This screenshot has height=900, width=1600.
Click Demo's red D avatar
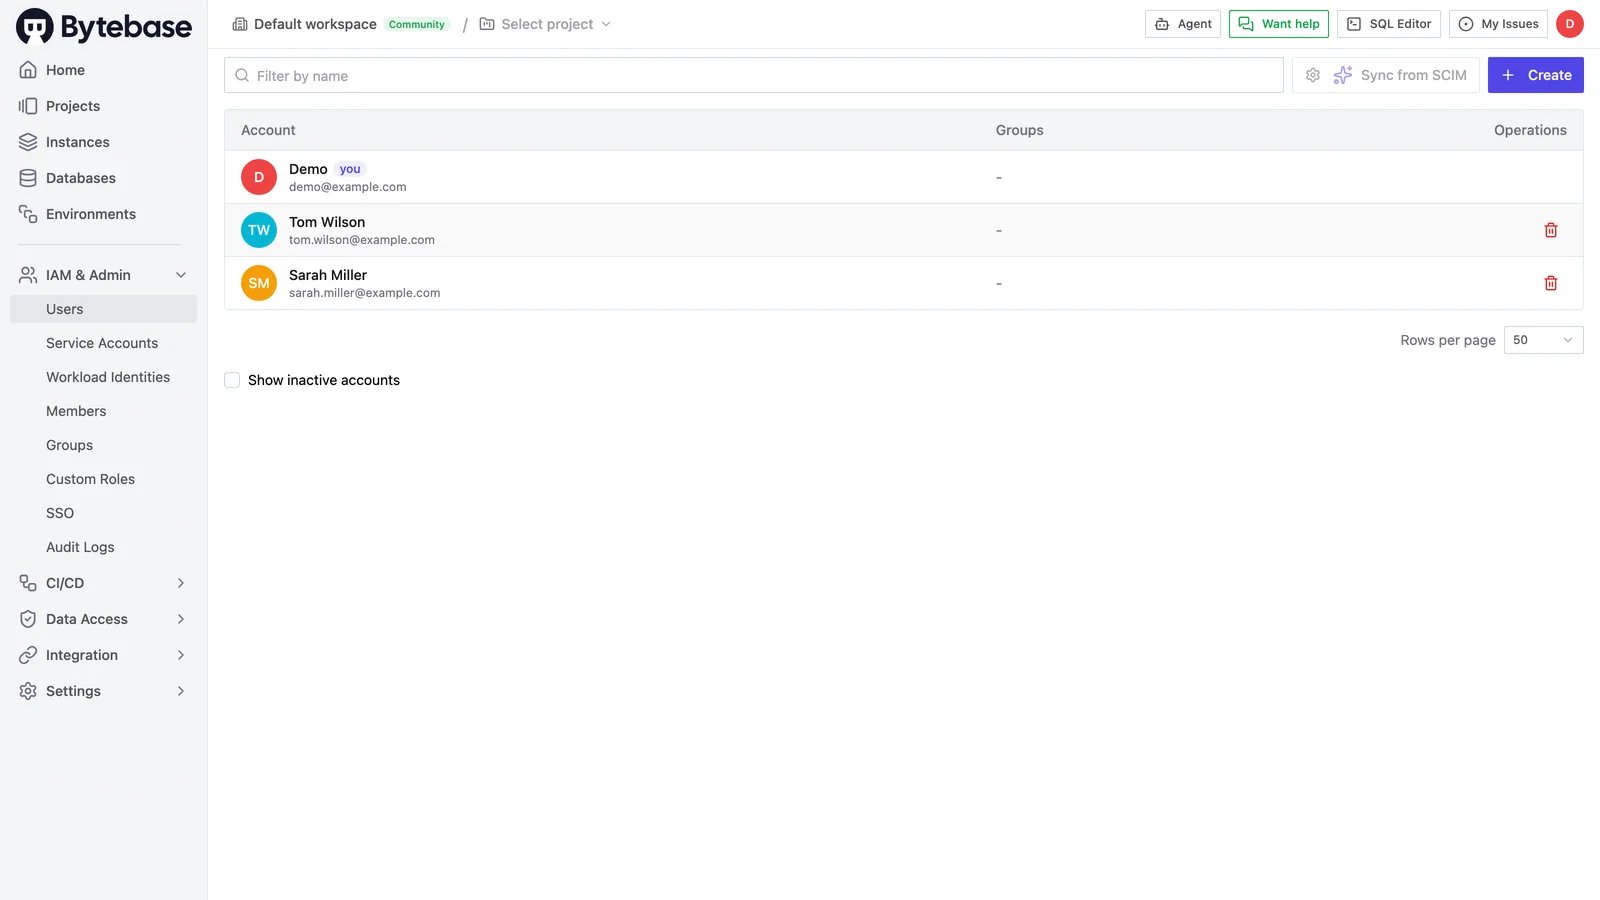[259, 177]
